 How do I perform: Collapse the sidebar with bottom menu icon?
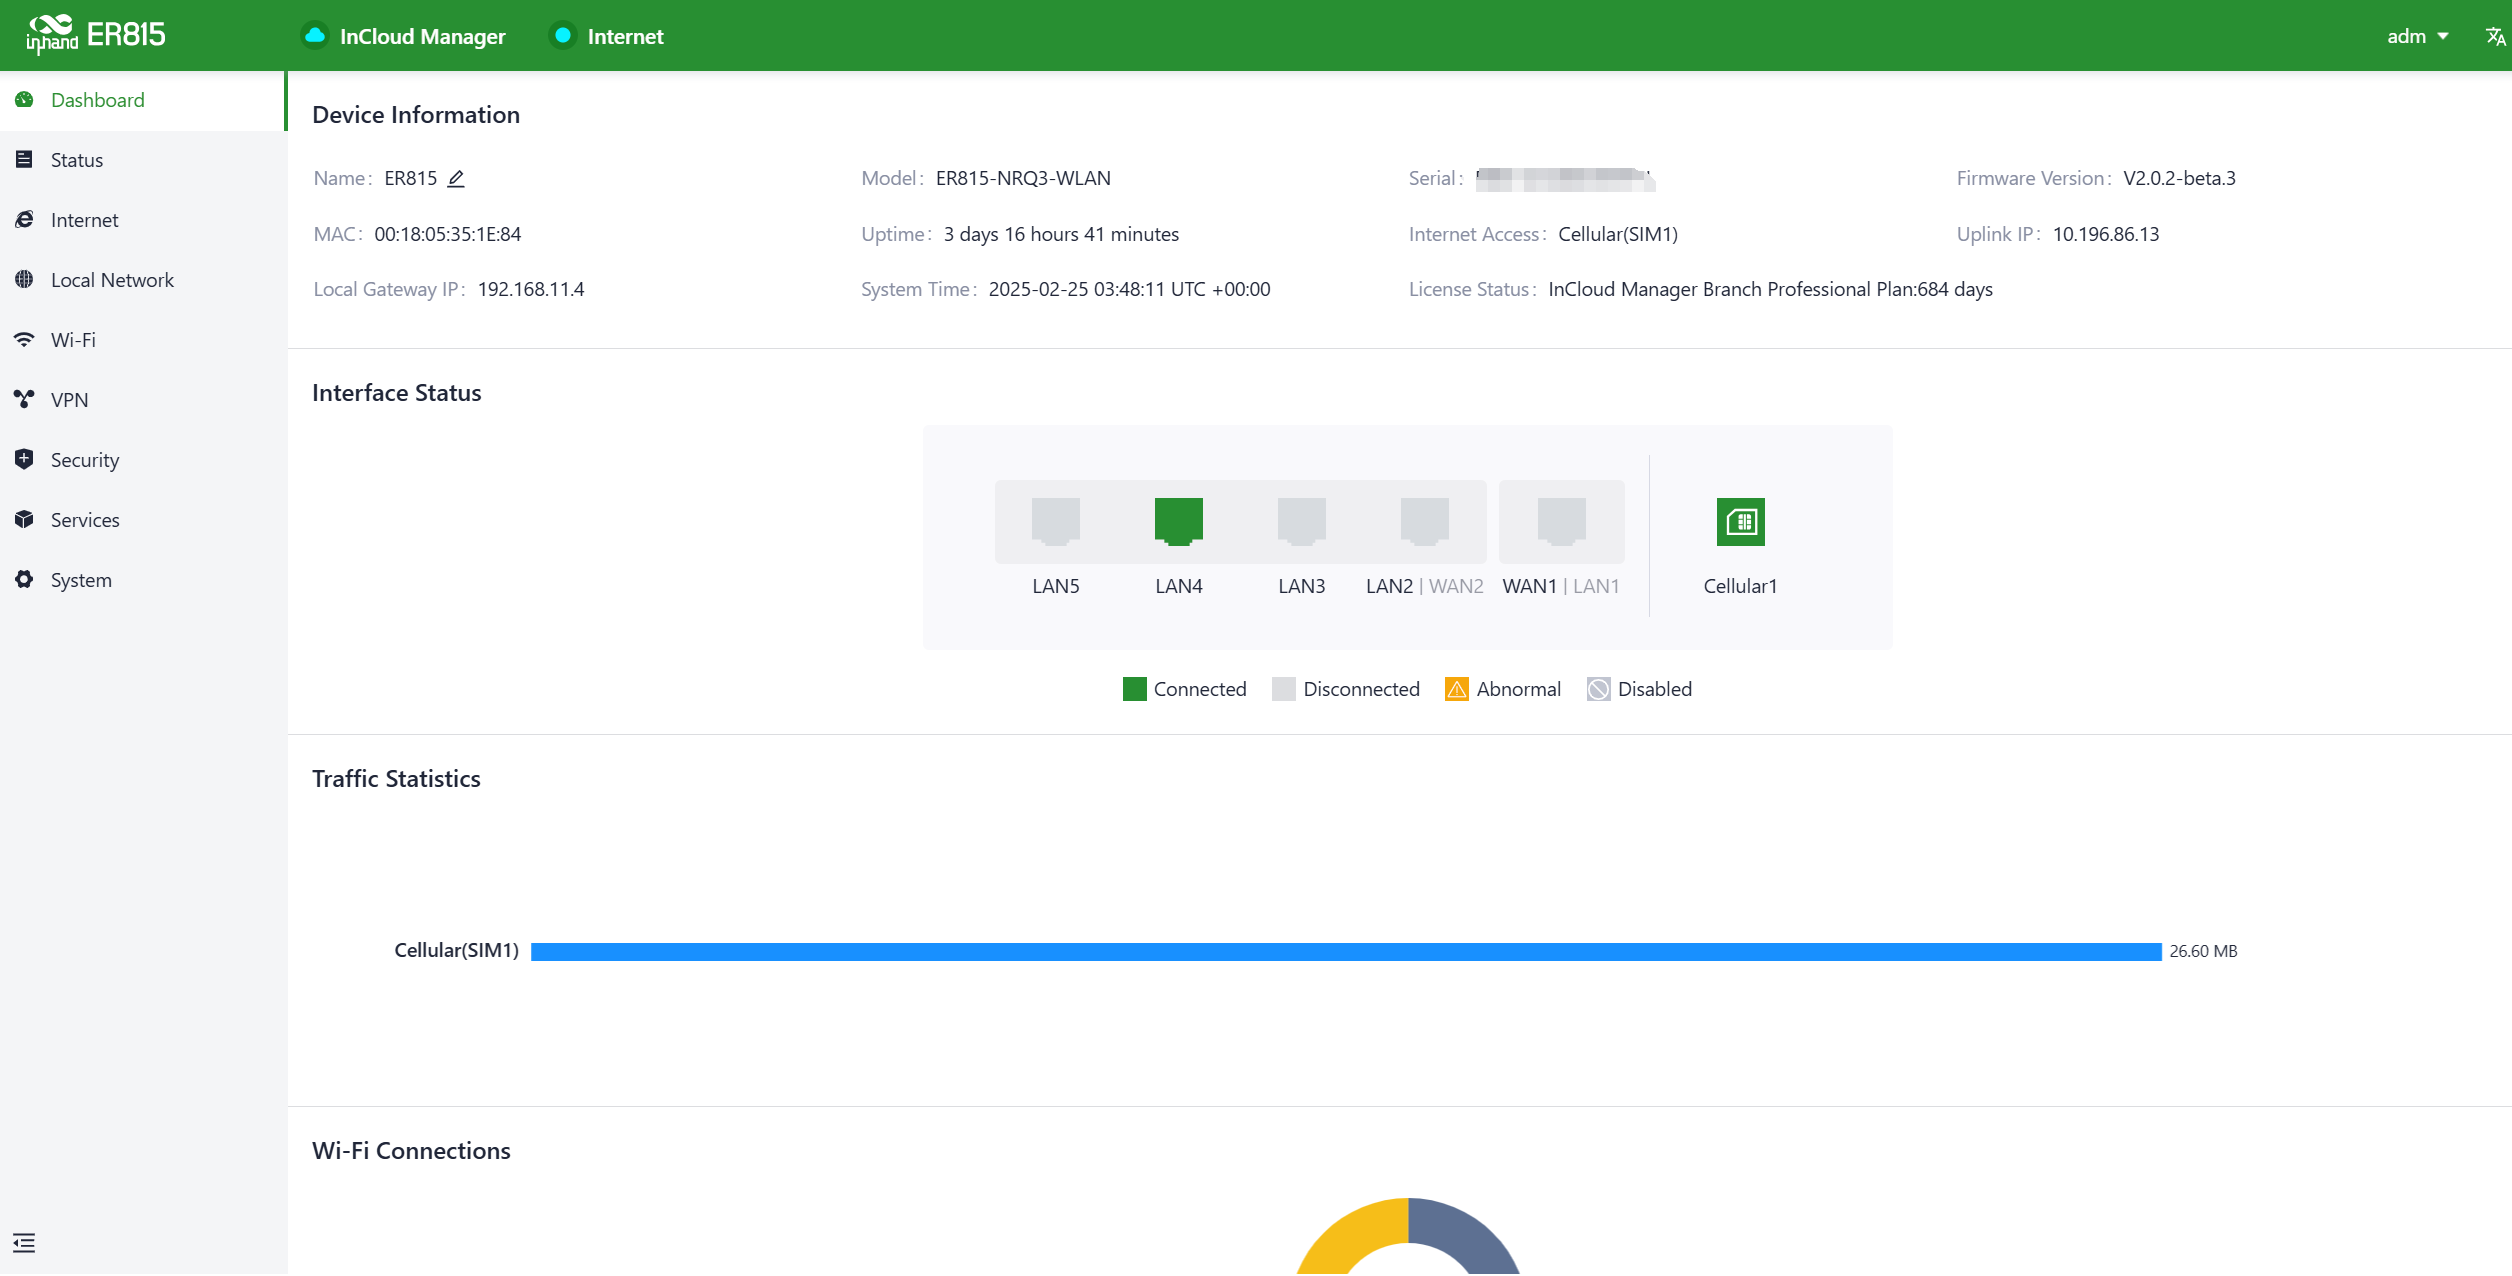point(24,1243)
